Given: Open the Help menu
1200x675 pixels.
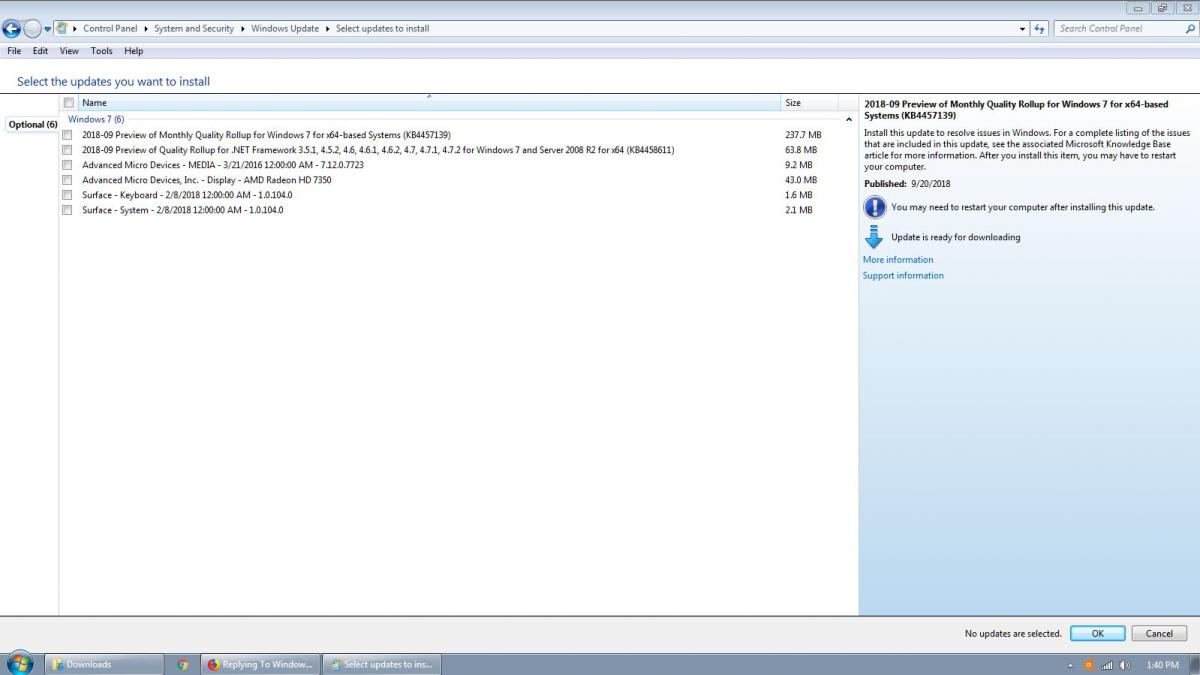Looking at the screenshot, I should coord(134,51).
